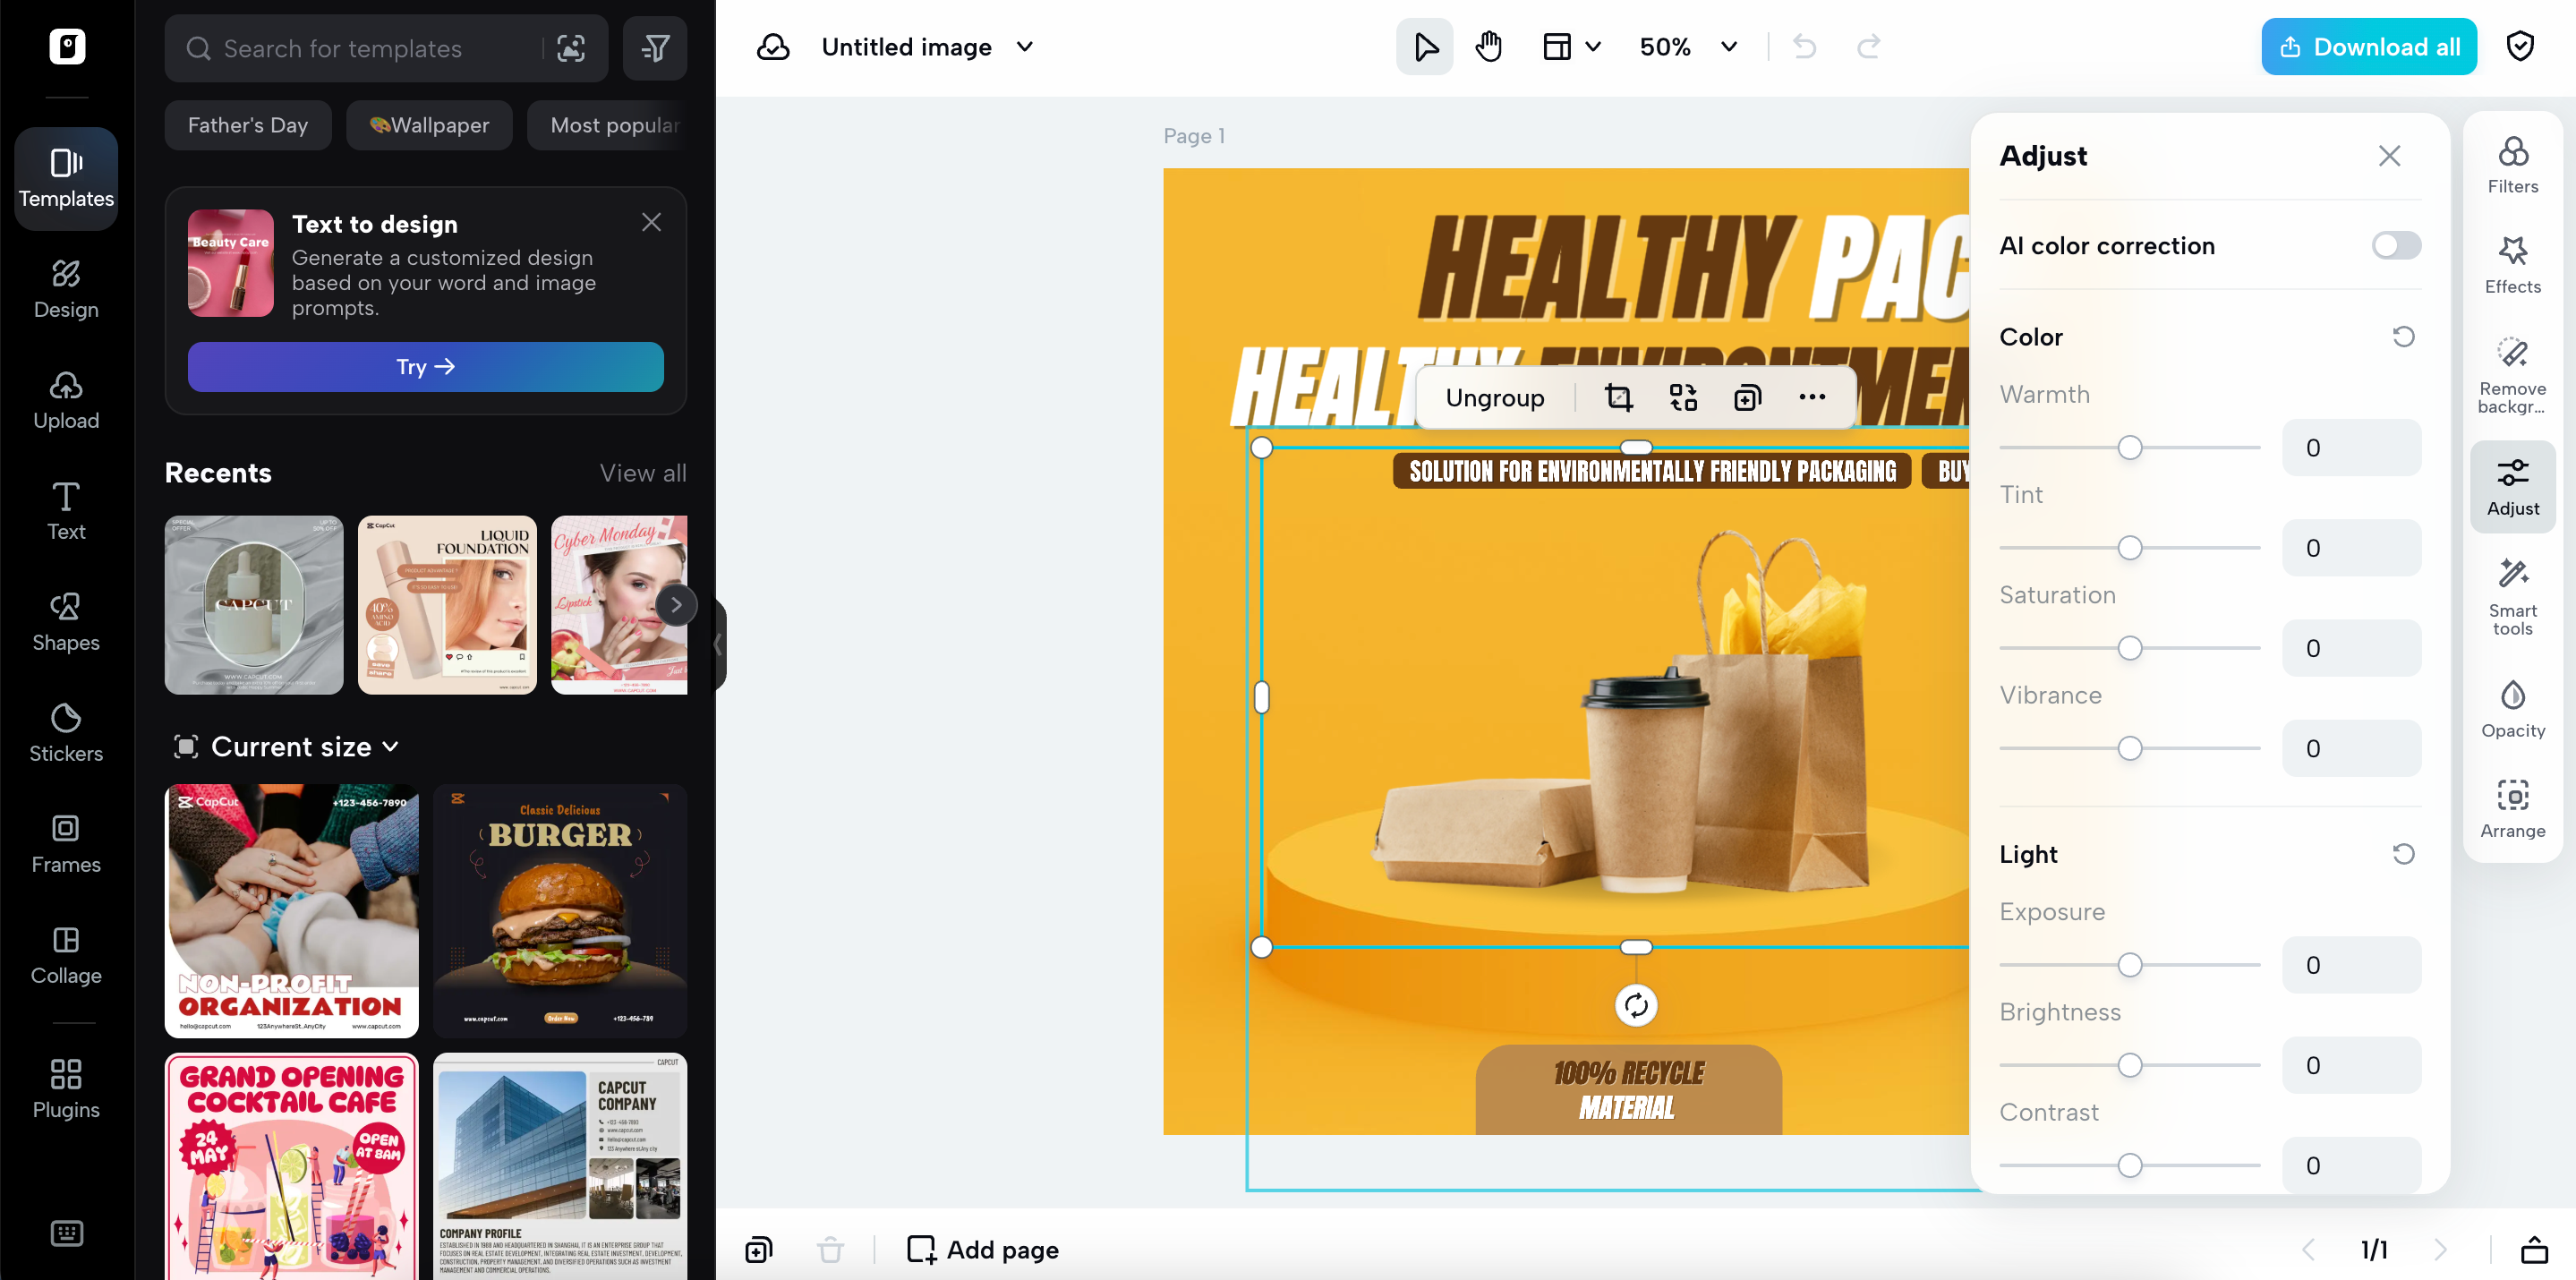This screenshot has width=2576, height=1280.
Task: Open the Effects tool
Action: coord(2512,265)
